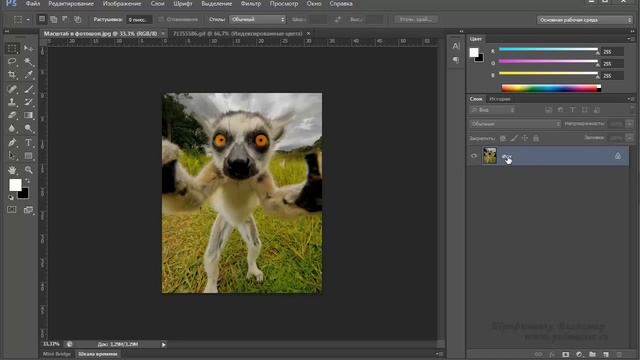The image size is (640, 360).
Task: Select the Dodge tool
Action: 28,128
